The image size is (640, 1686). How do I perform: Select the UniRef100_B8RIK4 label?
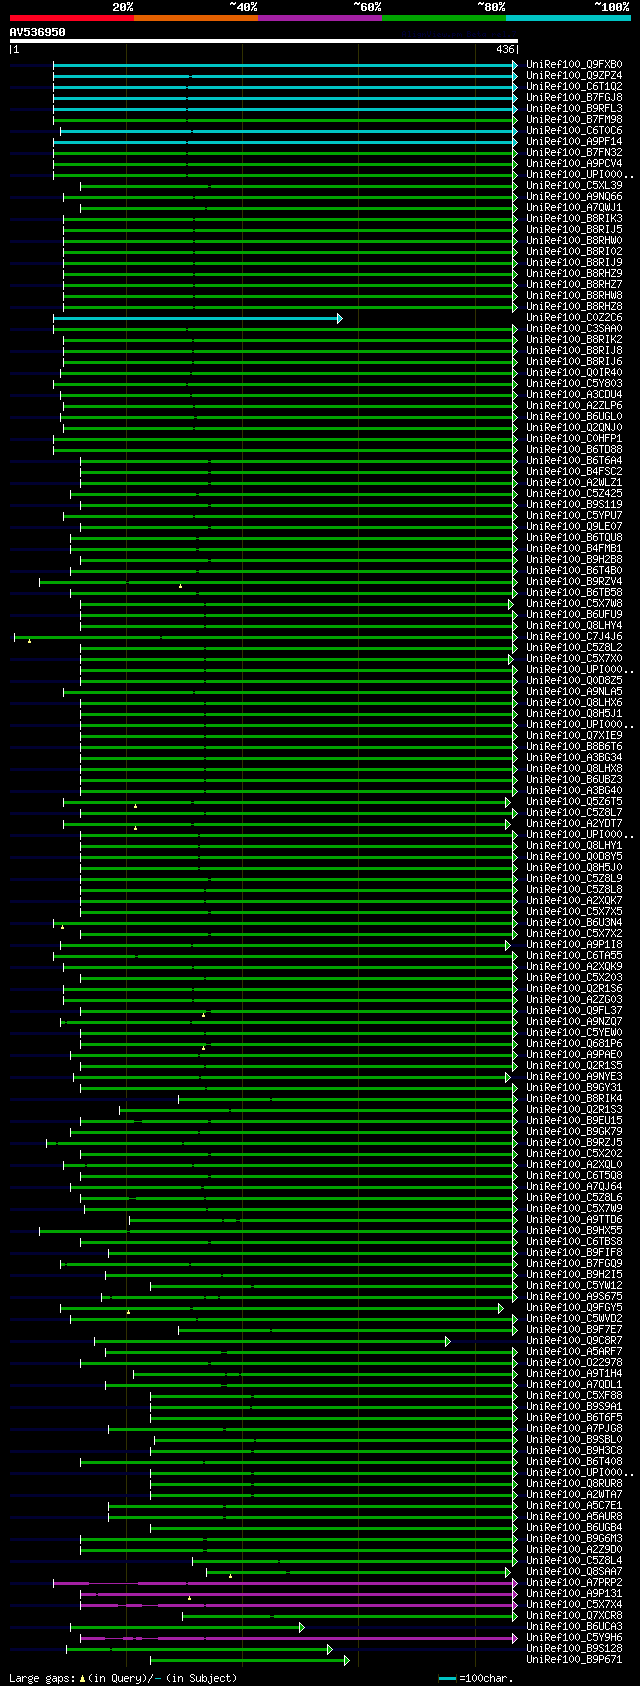574,1099
